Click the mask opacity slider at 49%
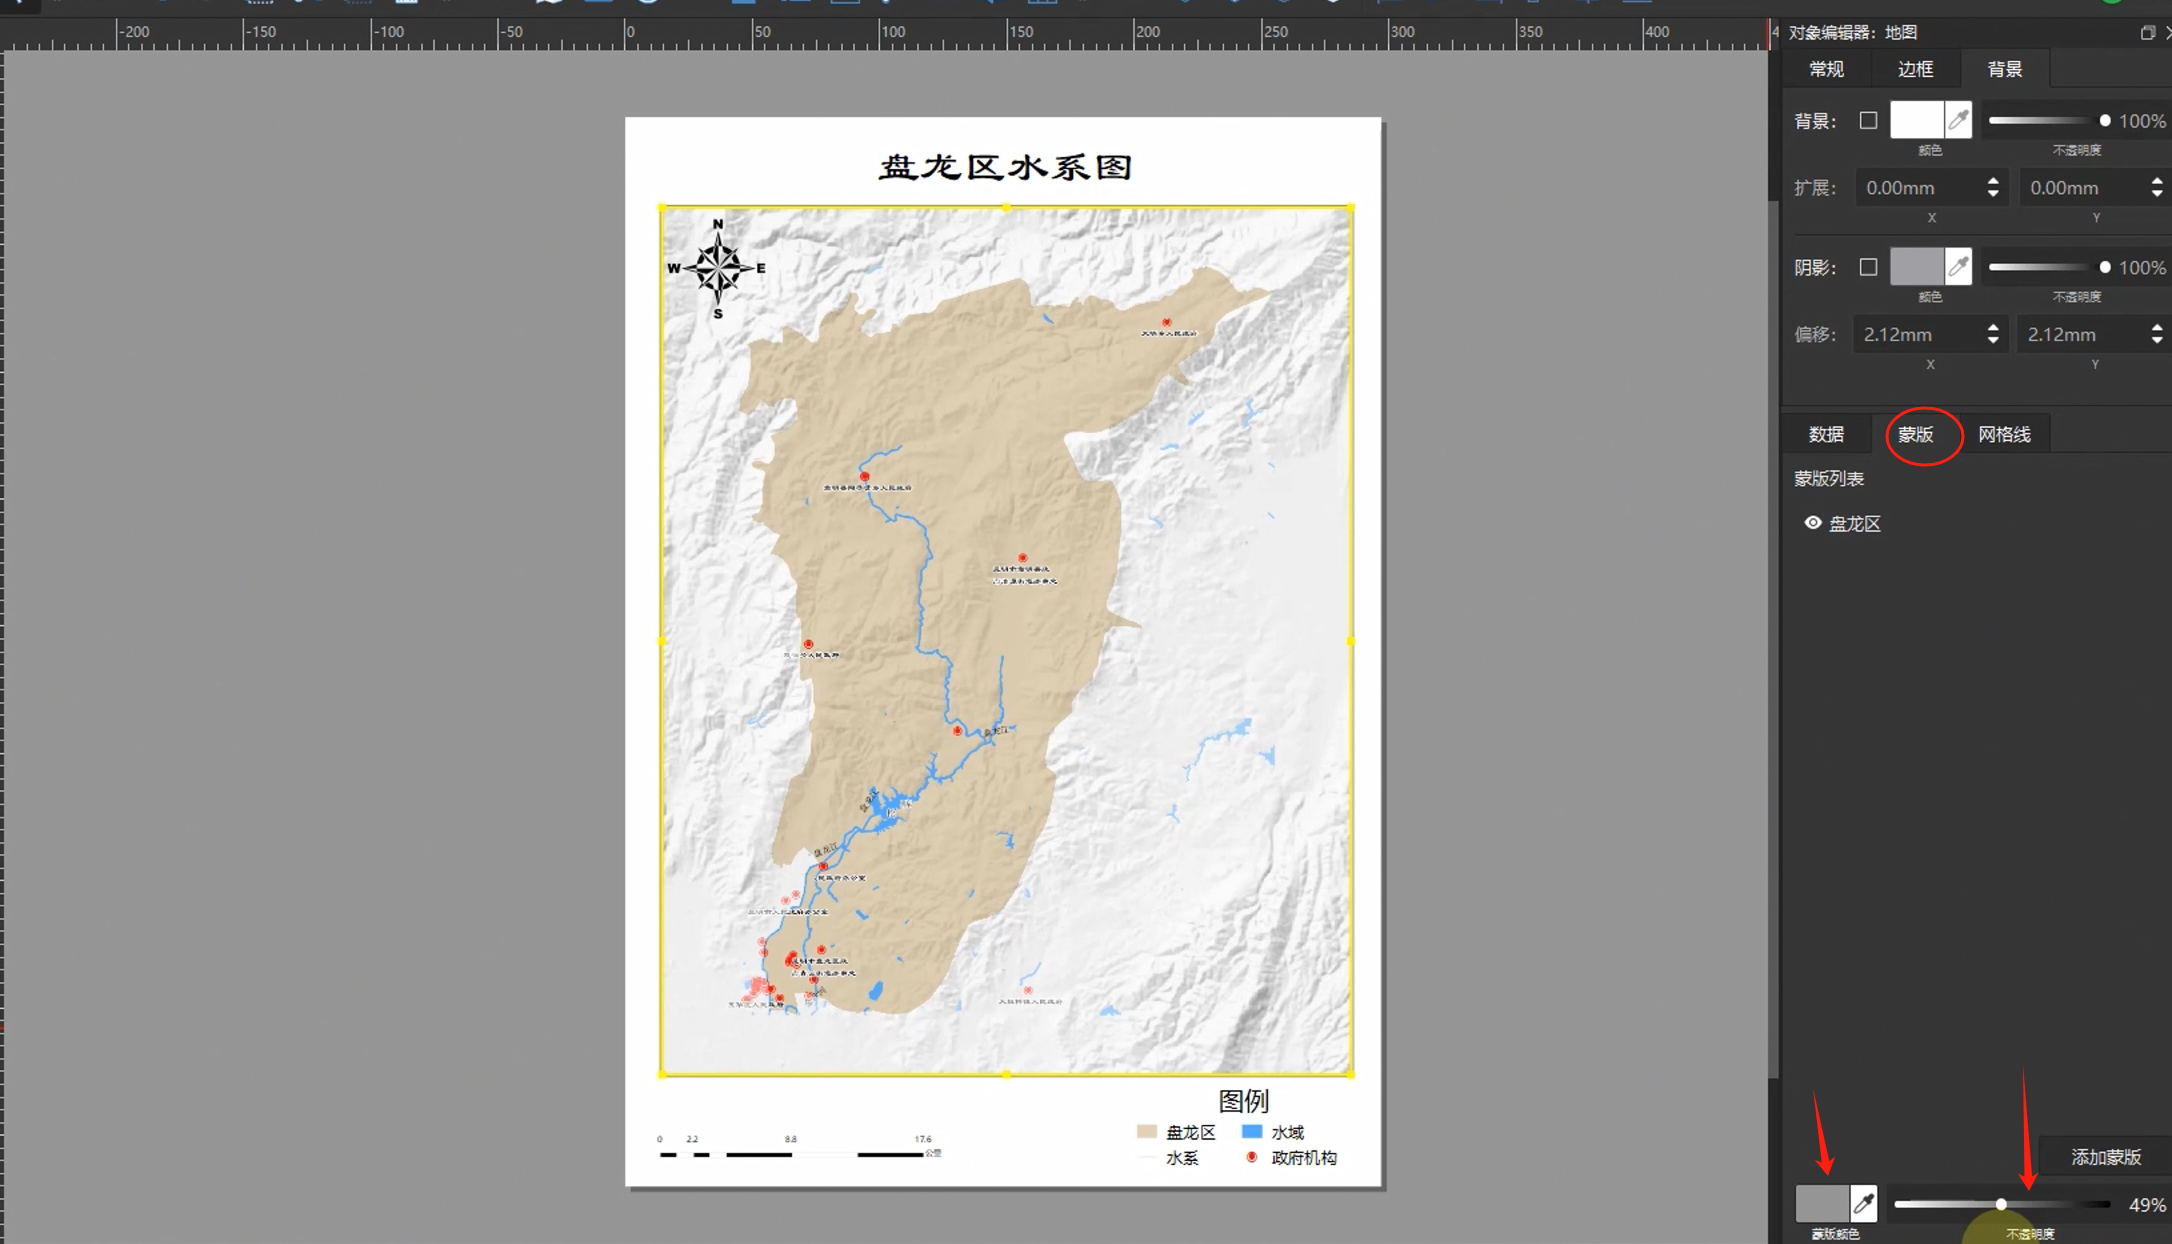Viewport: 2172px width, 1244px height. pos(2000,1204)
